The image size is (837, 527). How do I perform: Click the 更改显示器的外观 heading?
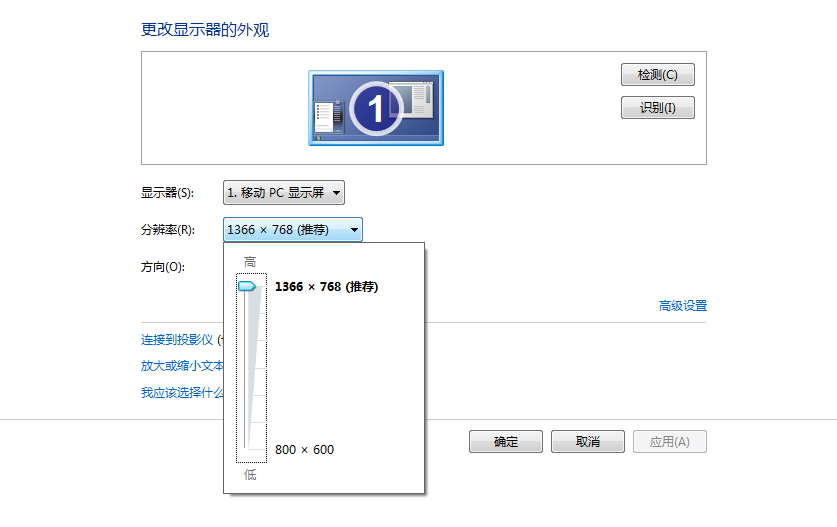205,29
